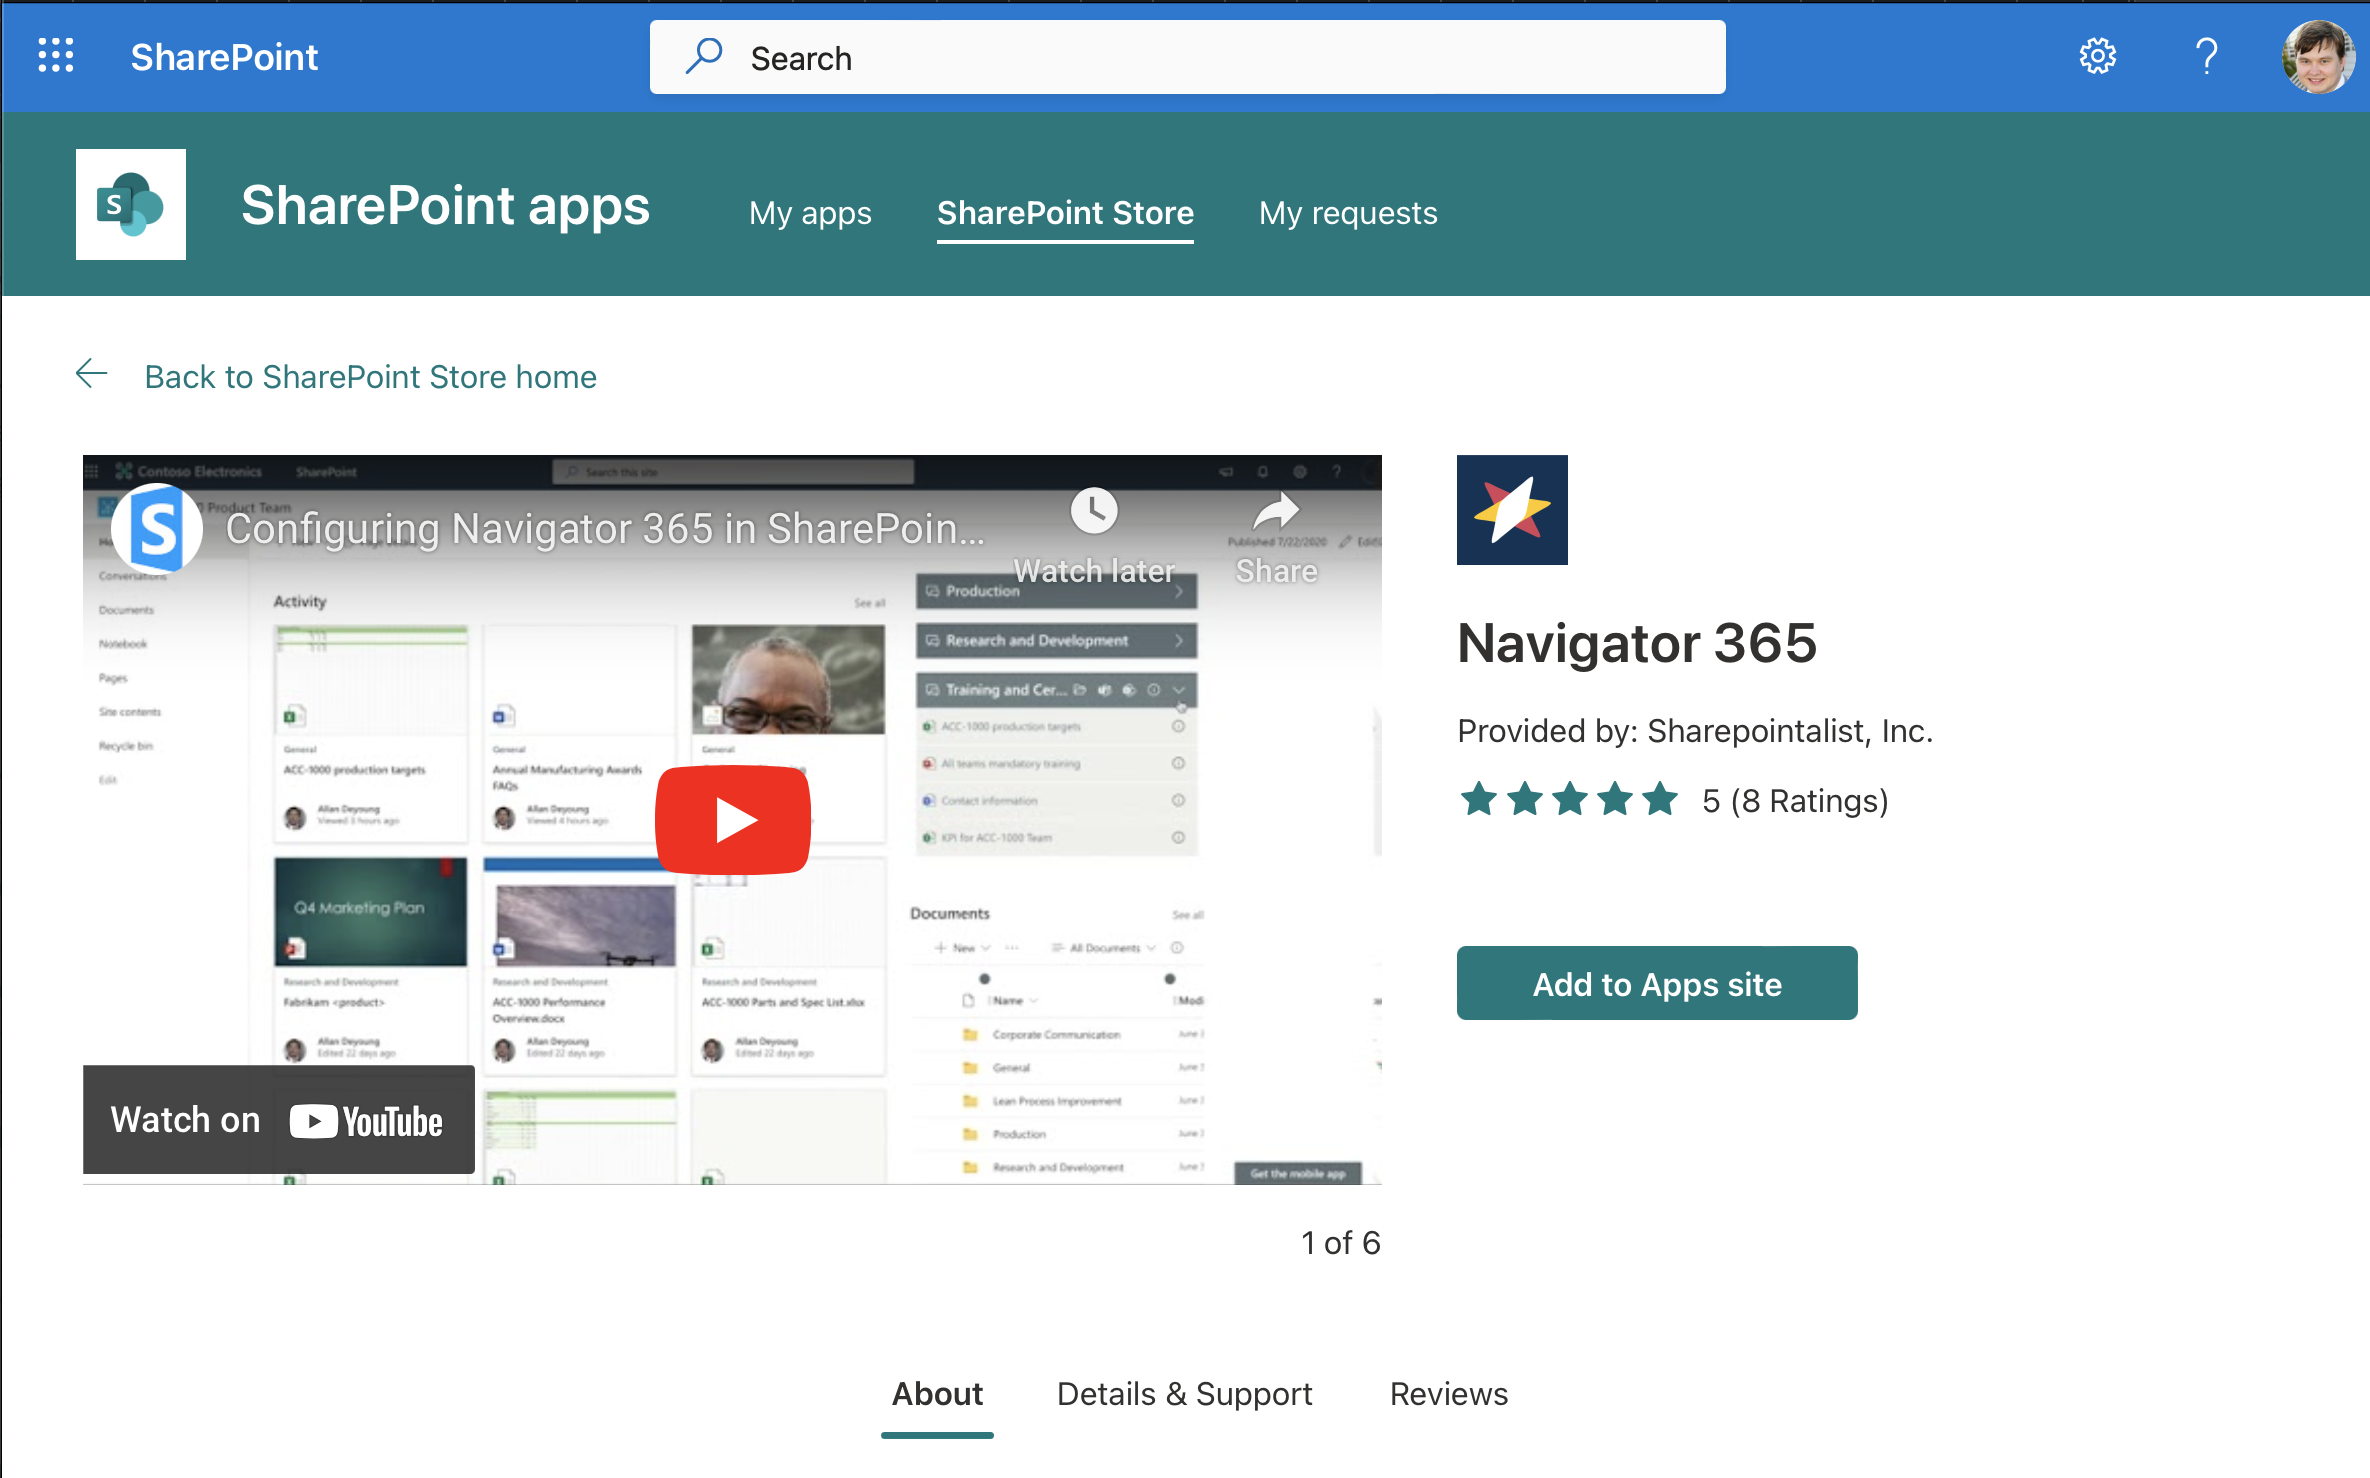
Task: Play the Navigator 365 YouTube video
Action: coord(733,820)
